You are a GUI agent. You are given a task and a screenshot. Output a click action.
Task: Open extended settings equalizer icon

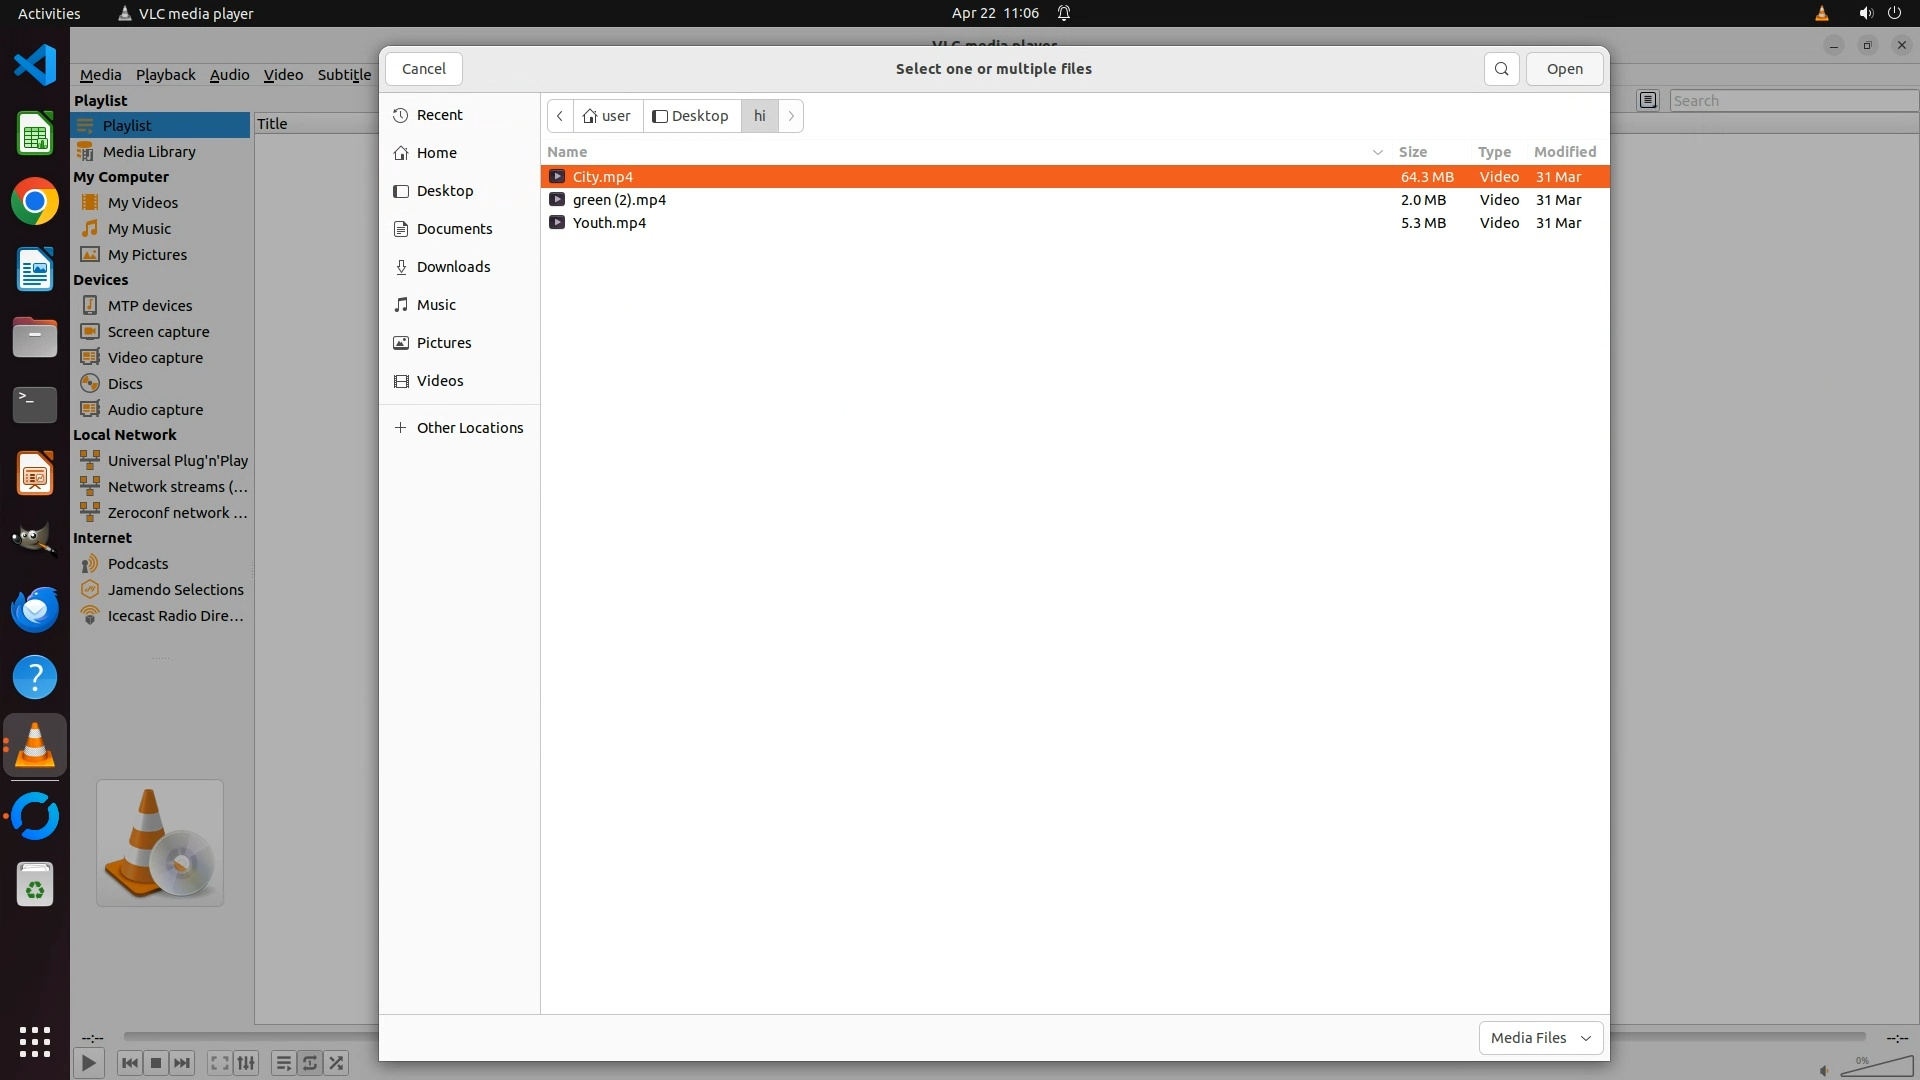click(246, 1063)
